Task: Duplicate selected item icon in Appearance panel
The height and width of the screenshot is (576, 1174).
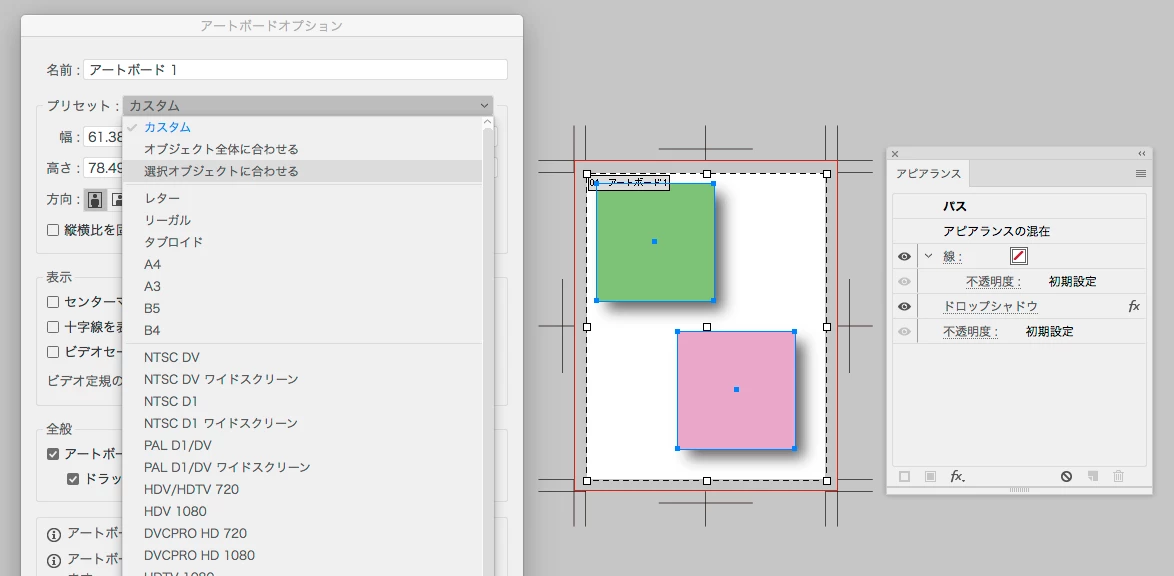Action: pyautogui.click(x=1092, y=476)
